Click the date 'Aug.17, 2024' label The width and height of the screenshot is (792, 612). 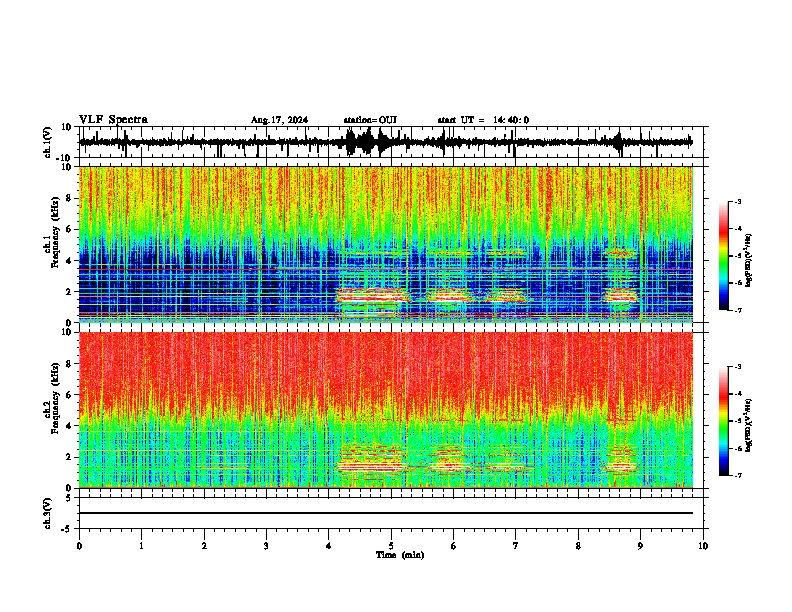click(279, 120)
